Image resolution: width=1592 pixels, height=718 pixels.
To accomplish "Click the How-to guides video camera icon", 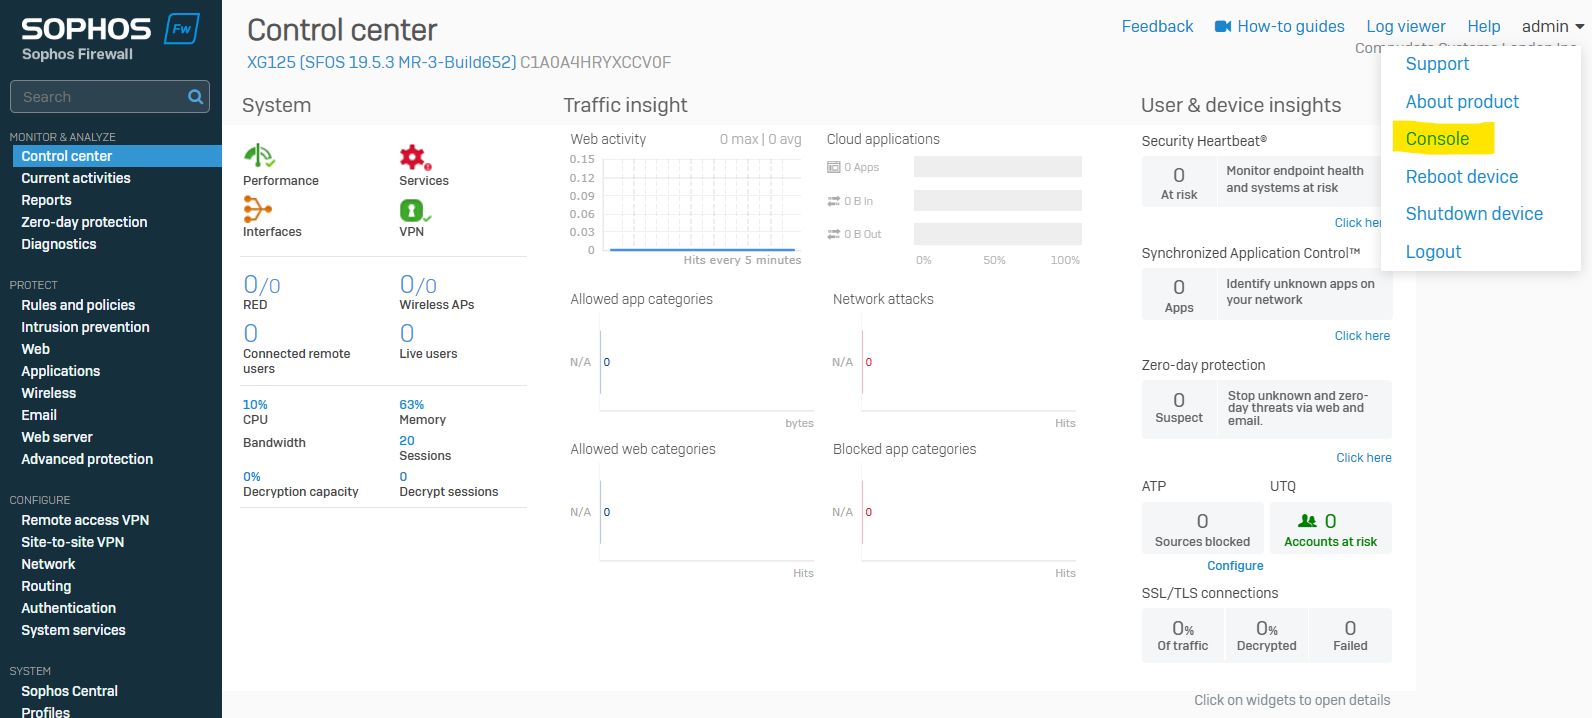I will point(1223,26).
